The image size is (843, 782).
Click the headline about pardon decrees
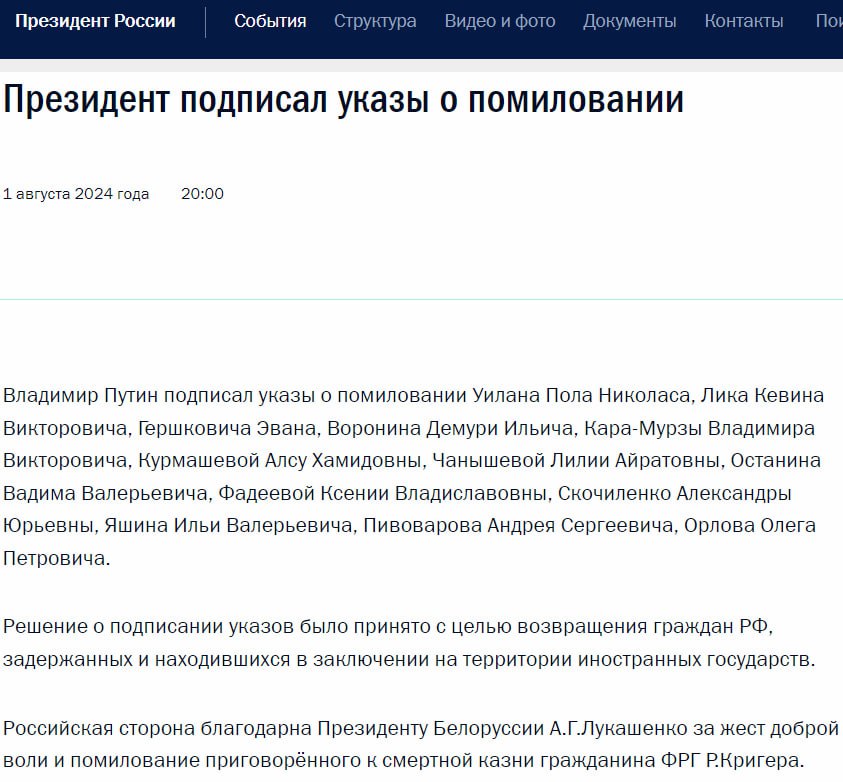coord(343,101)
